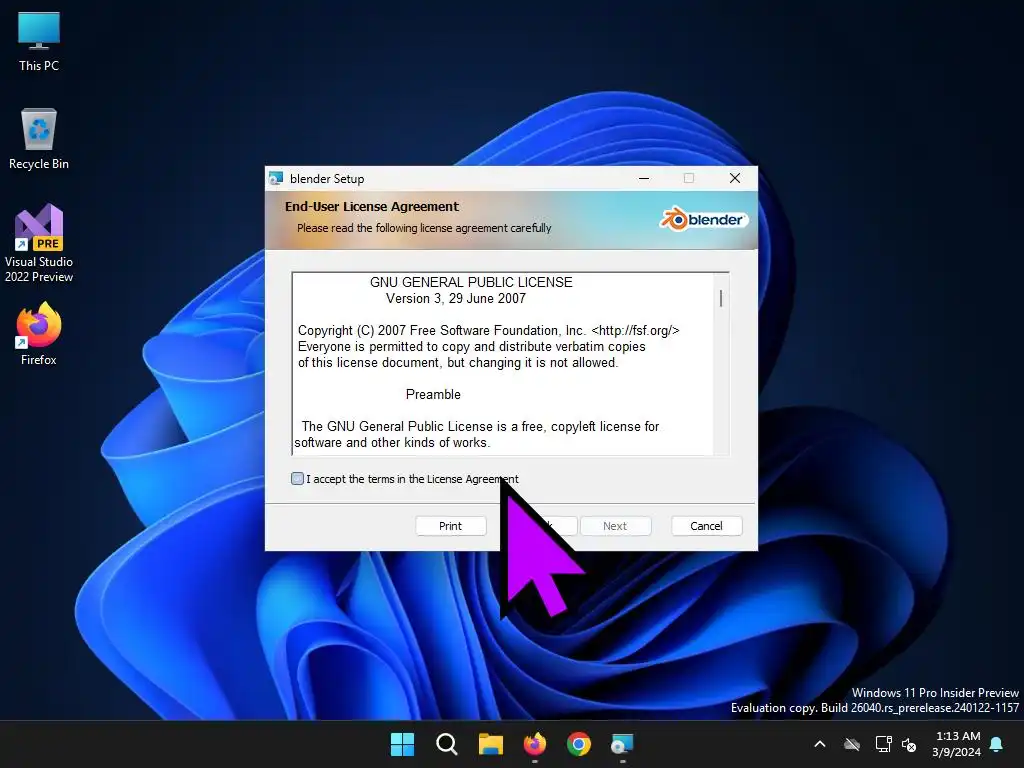
Task: Select the Firefox desktop shortcut
Action: (39, 334)
